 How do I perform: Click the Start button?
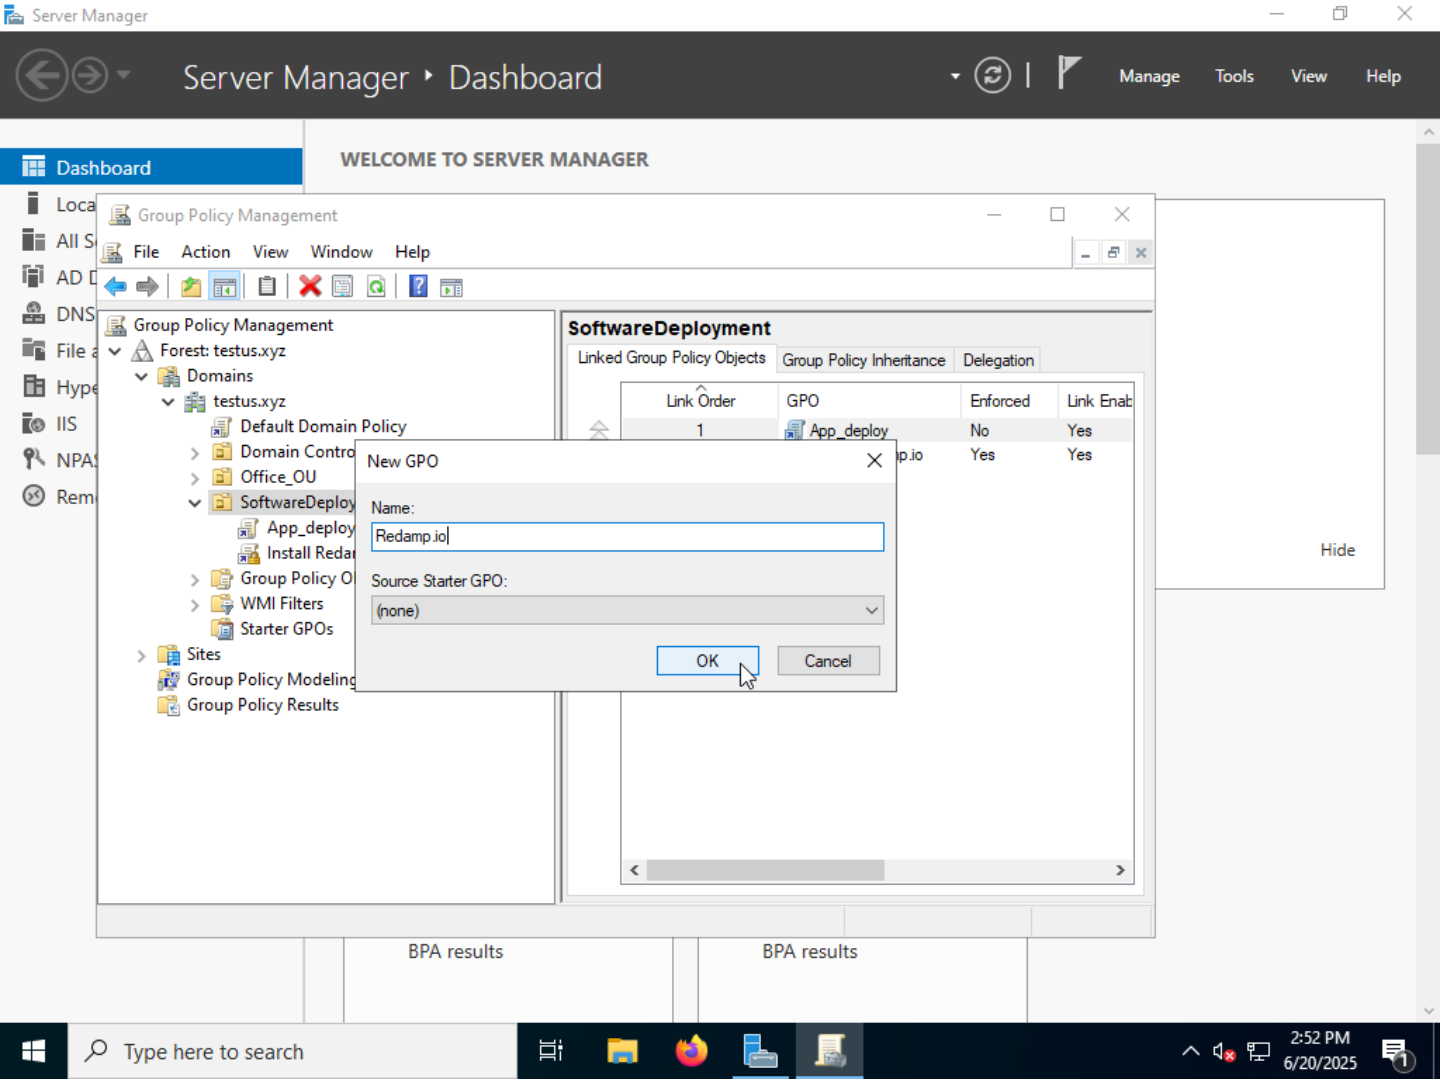click(34, 1051)
